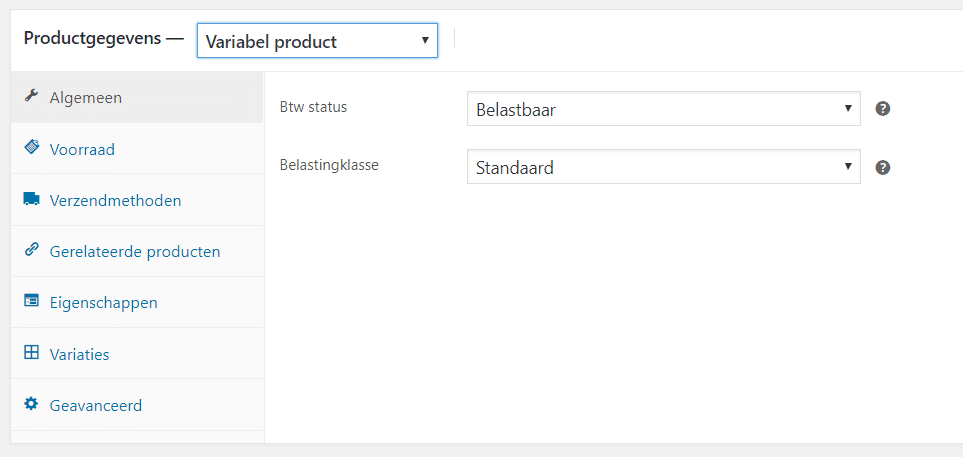The height and width of the screenshot is (457, 963).
Task: Click the wrench icon beside Algemeen
Action: (31, 96)
